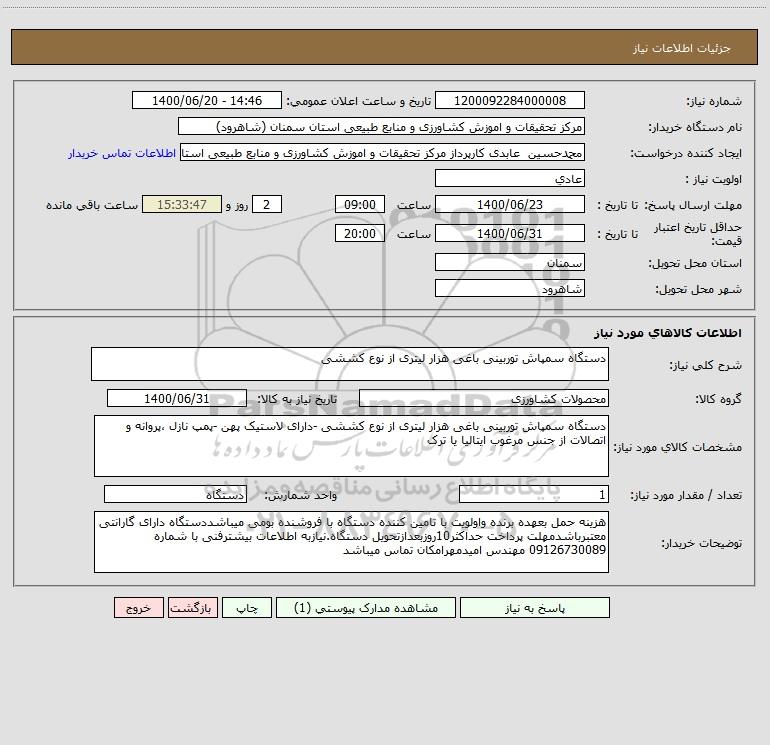The width and height of the screenshot is (770, 745).
Task: Click the product need date field
Action: [177, 398]
